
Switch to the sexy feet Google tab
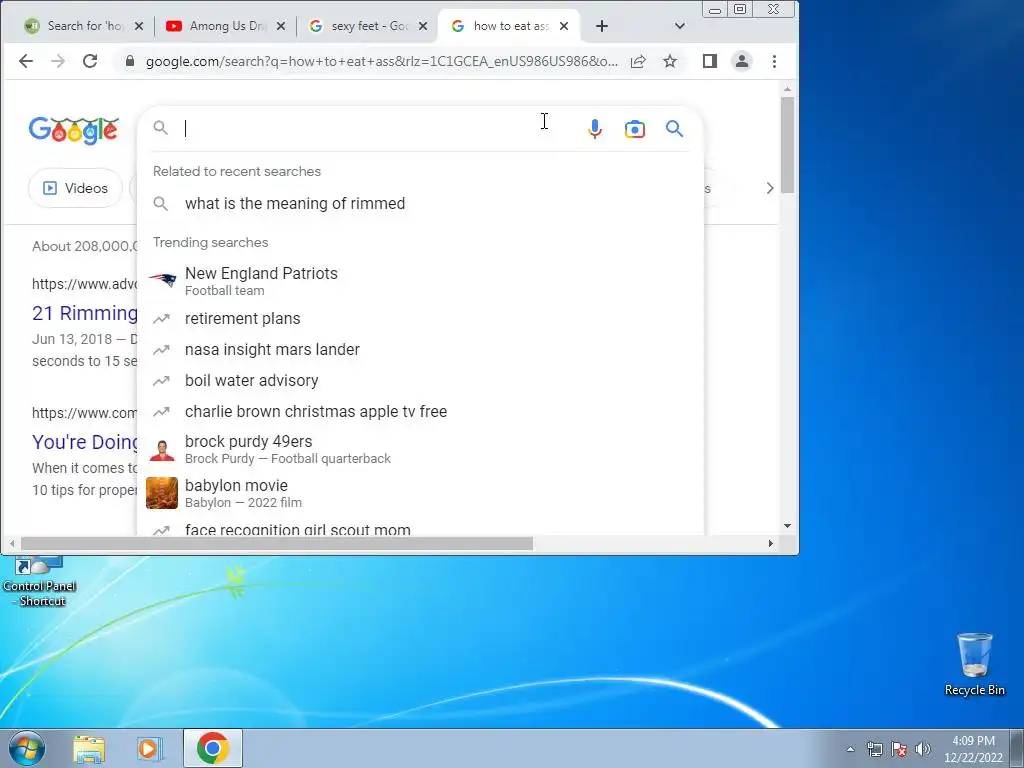click(368, 26)
